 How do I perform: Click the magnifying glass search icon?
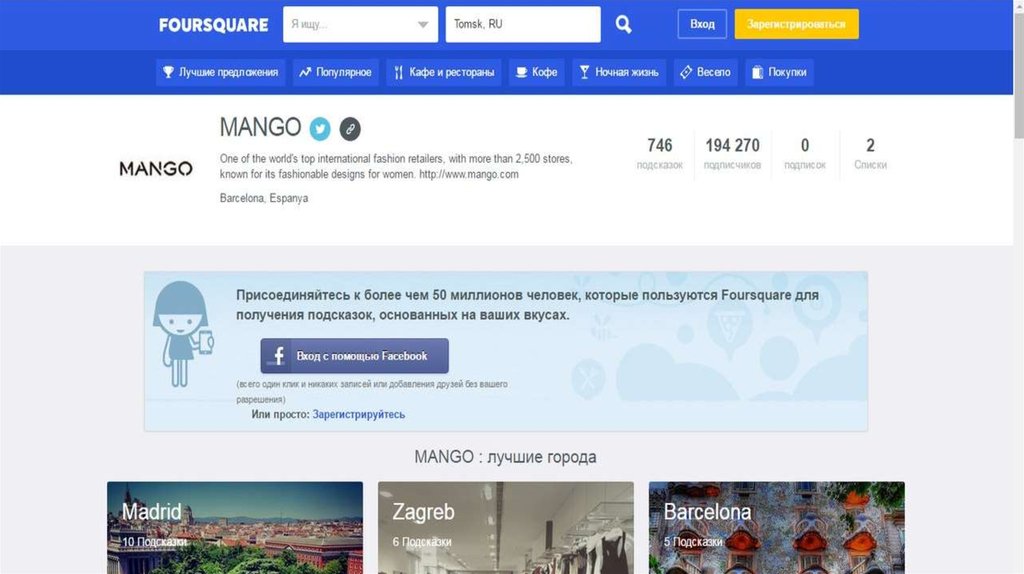point(623,24)
